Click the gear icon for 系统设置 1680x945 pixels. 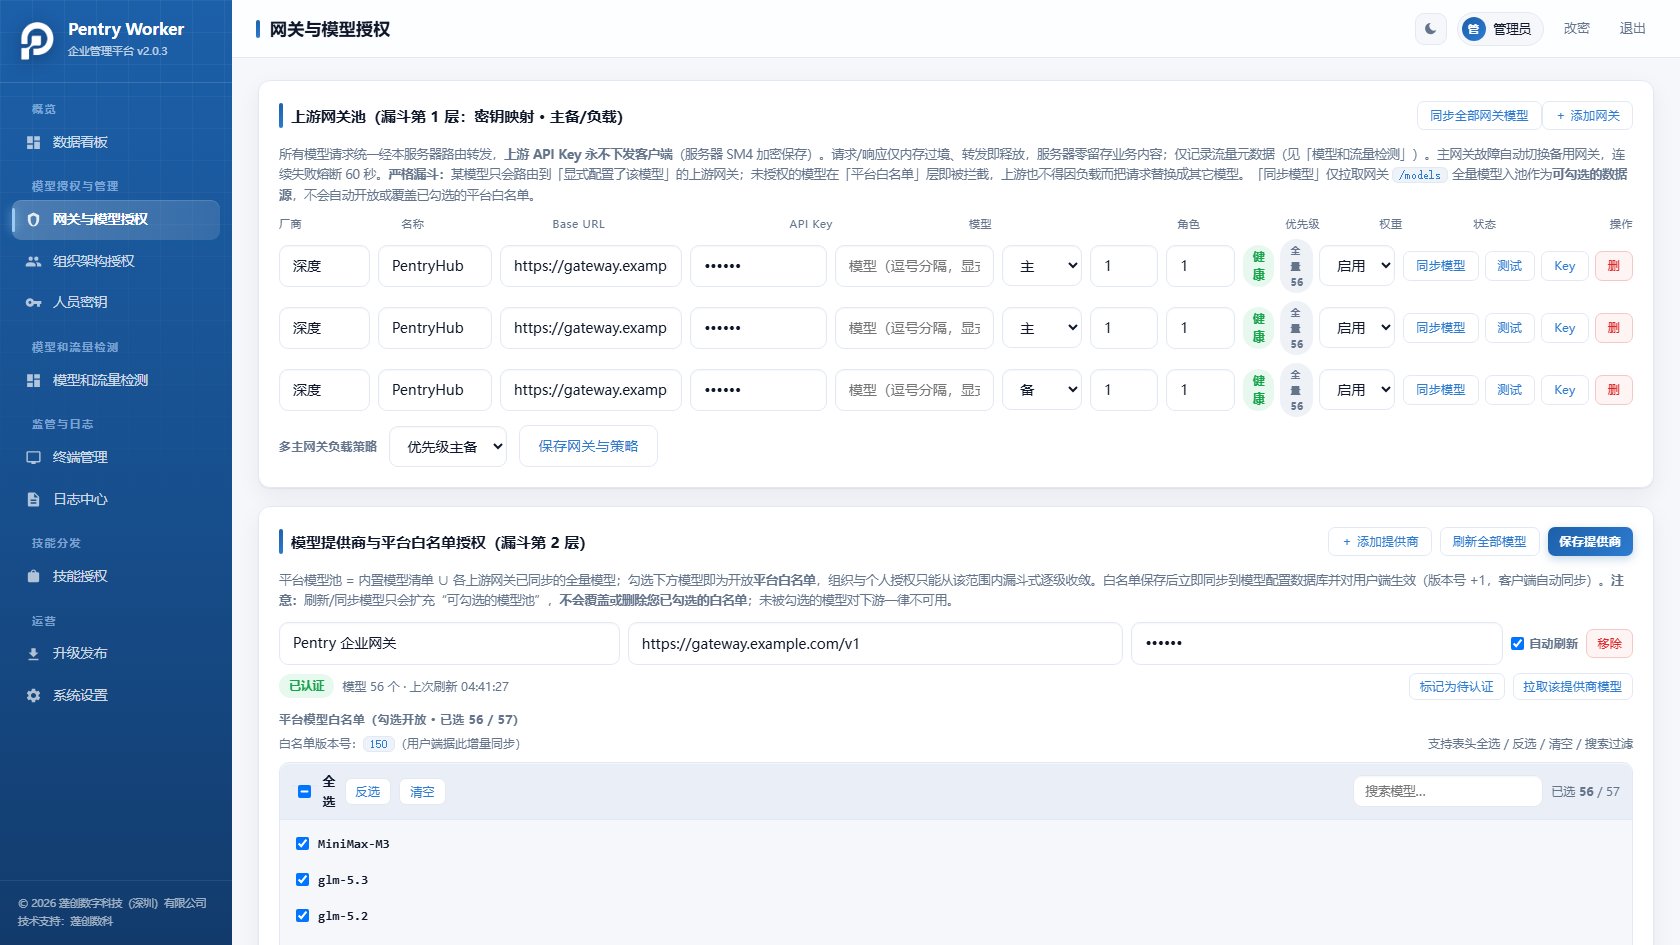[x=33, y=695]
